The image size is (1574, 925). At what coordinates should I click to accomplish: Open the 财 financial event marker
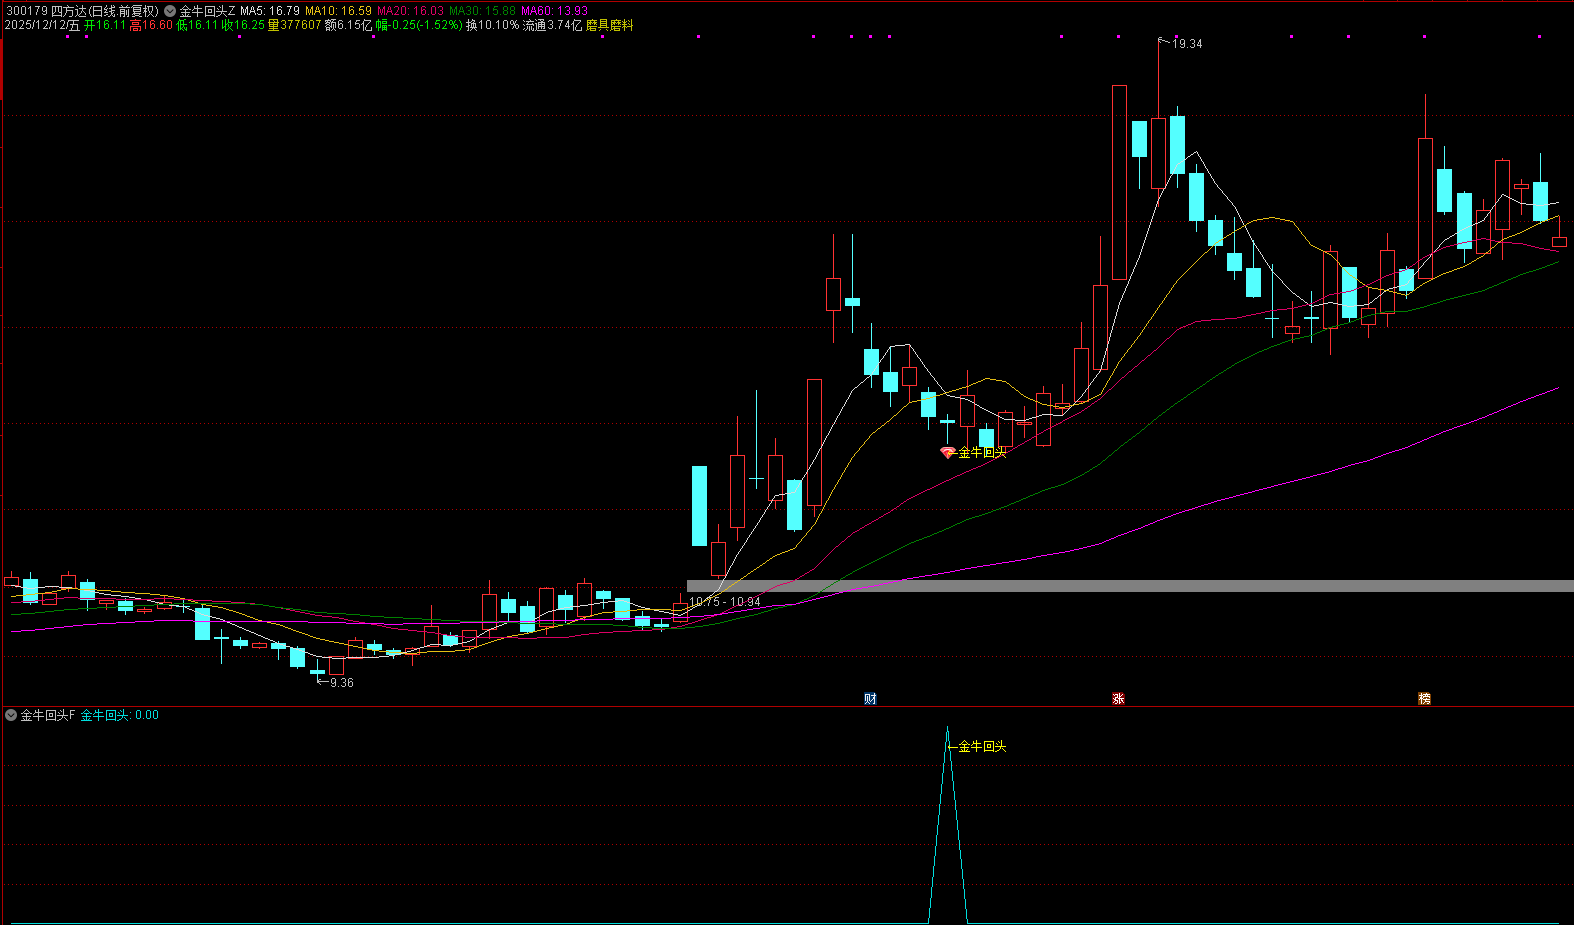pyautogui.click(x=870, y=699)
